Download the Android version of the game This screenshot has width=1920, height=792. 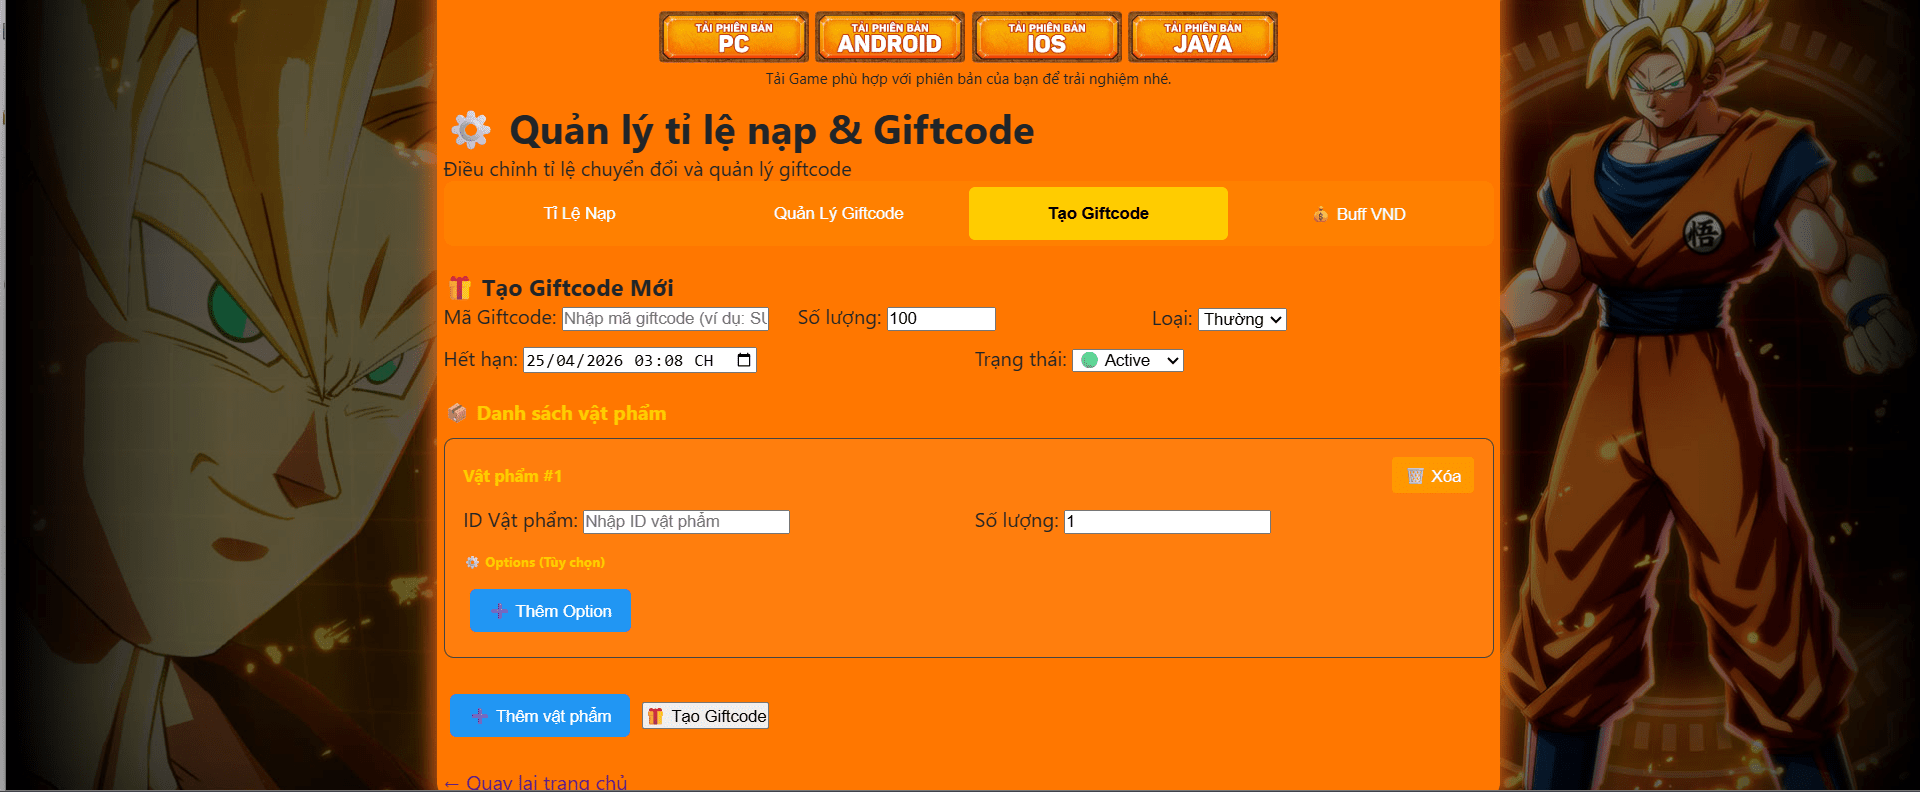[890, 37]
